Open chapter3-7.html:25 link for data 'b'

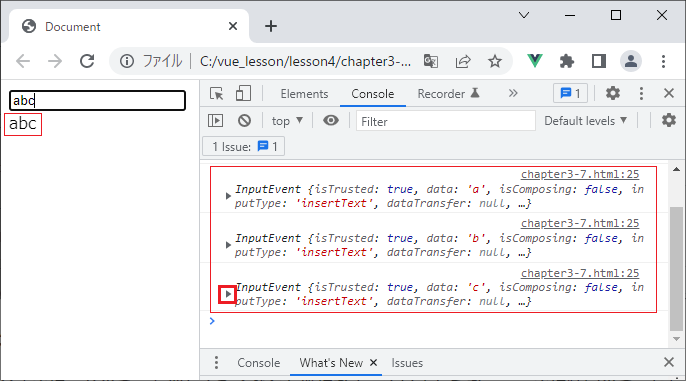pyautogui.click(x=580, y=223)
